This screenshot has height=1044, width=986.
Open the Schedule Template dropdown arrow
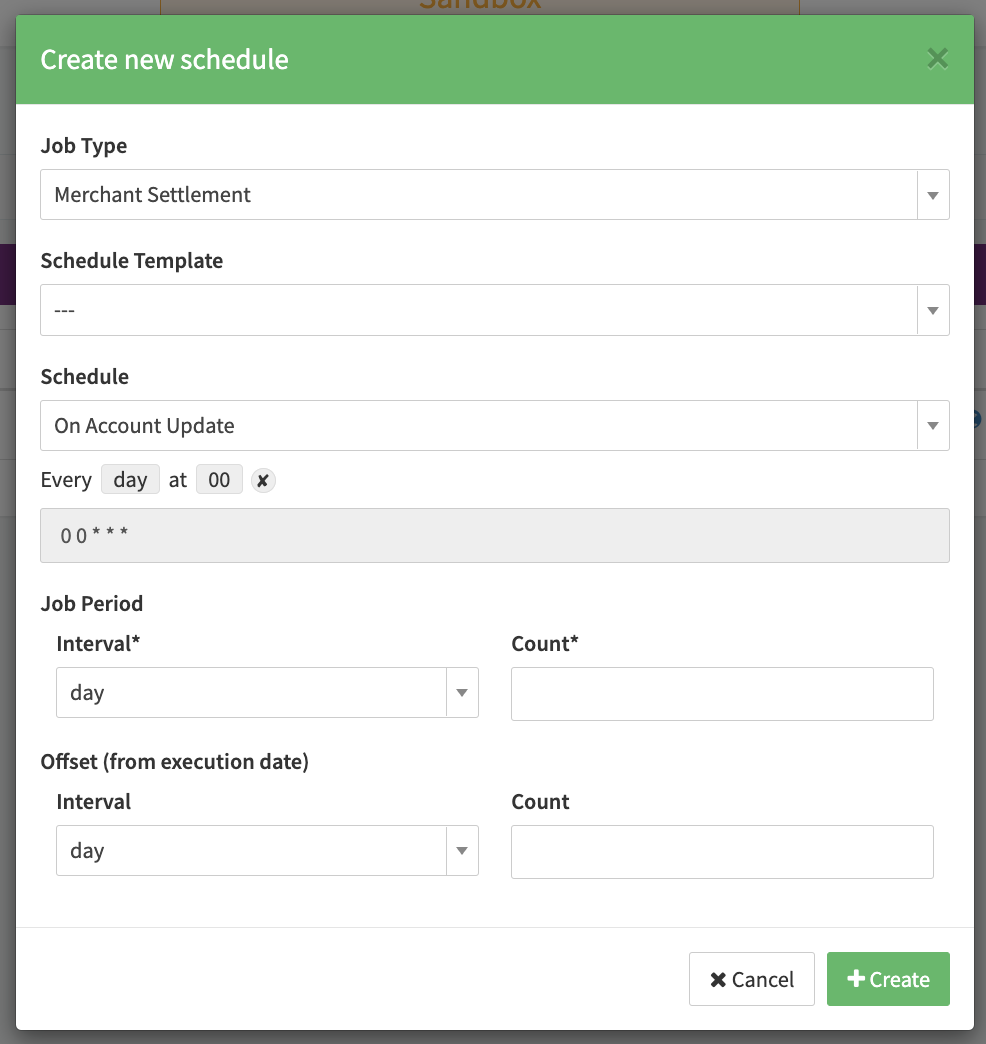[932, 310]
